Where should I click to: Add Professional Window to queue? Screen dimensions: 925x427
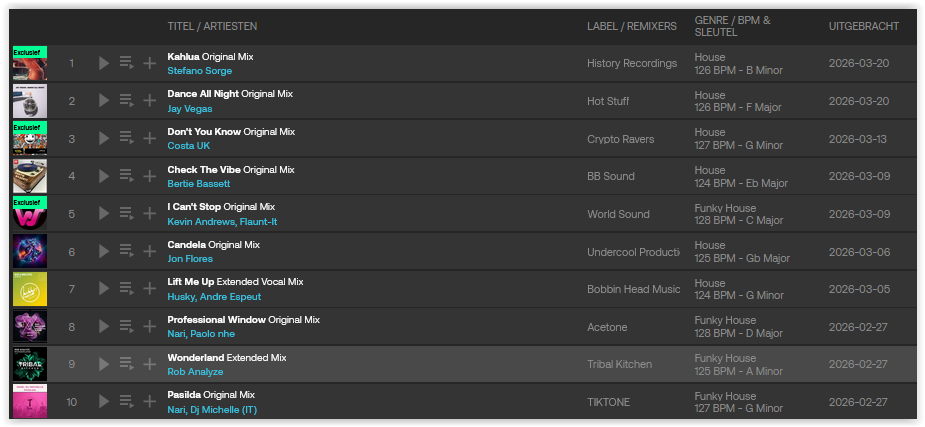click(x=126, y=327)
